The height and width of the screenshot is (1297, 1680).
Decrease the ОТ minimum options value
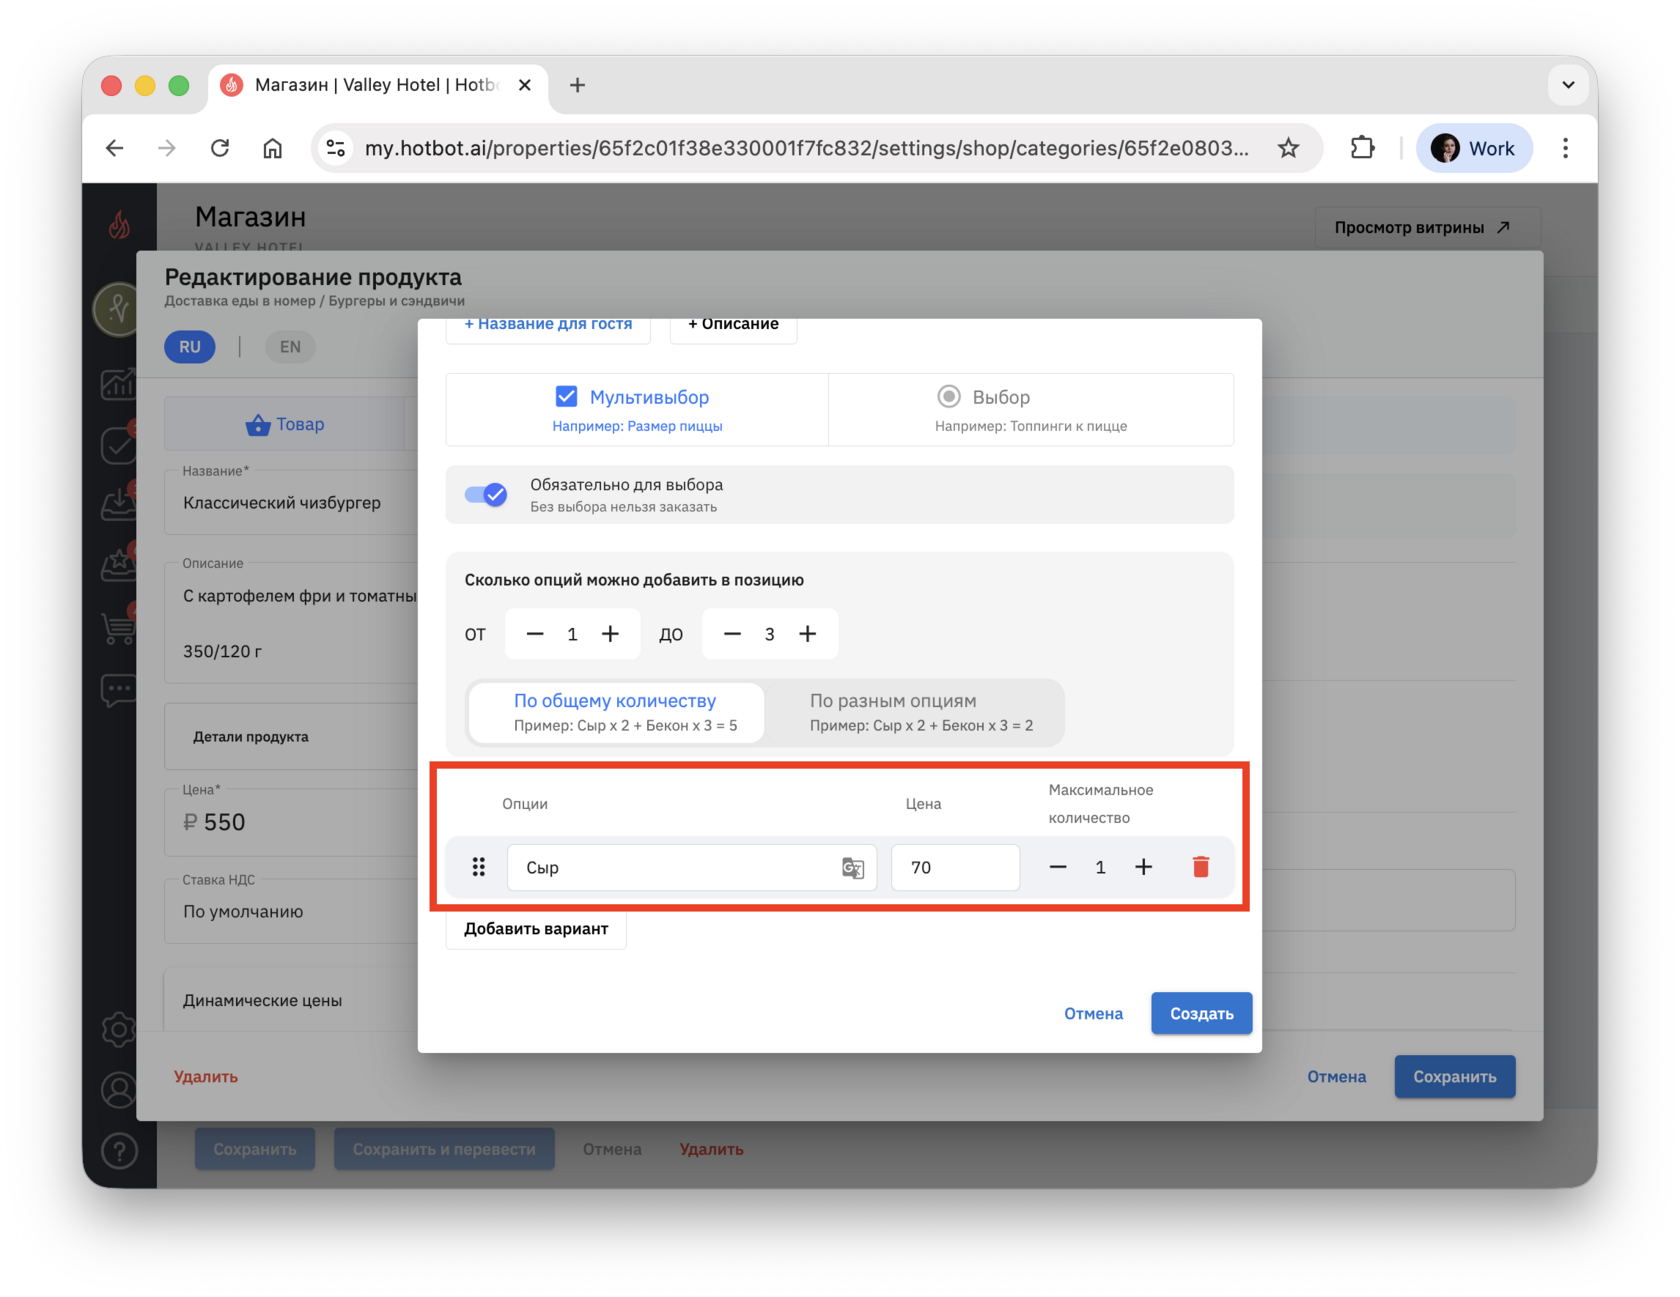[535, 634]
